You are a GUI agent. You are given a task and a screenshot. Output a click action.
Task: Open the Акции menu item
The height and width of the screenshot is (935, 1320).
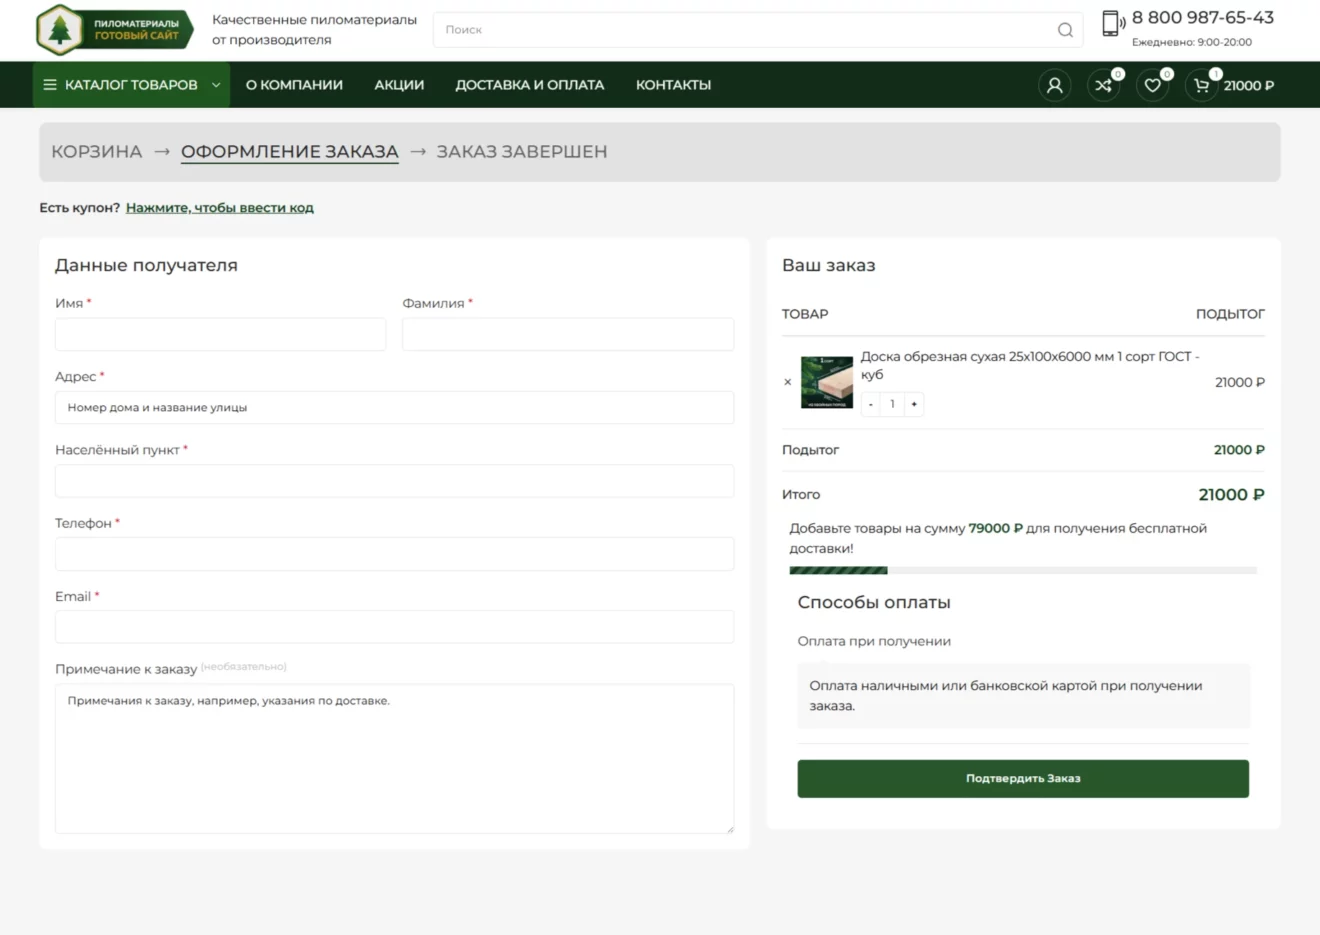coord(399,85)
